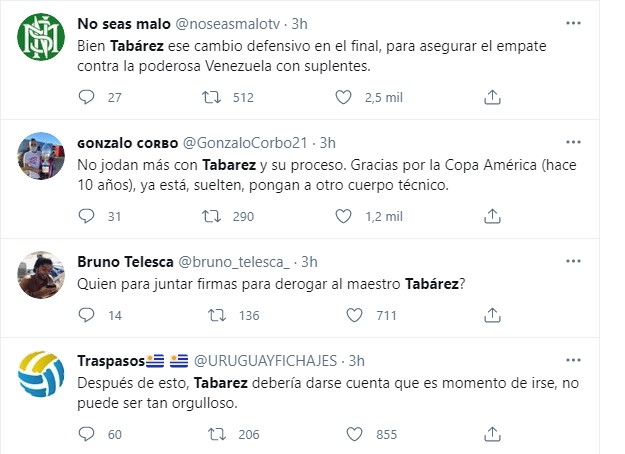Viewport: 625px width, 454px height.
Task: Reply to Gonzalo Corbo's tweet
Action: [x=87, y=215]
